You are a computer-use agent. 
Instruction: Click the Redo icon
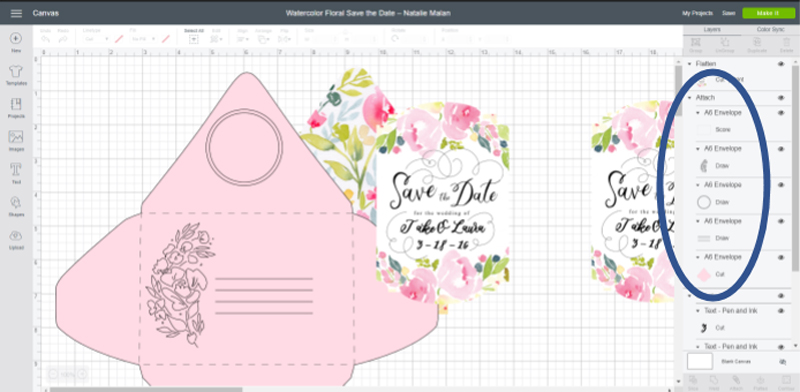pyautogui.click(x=63, y=39)
